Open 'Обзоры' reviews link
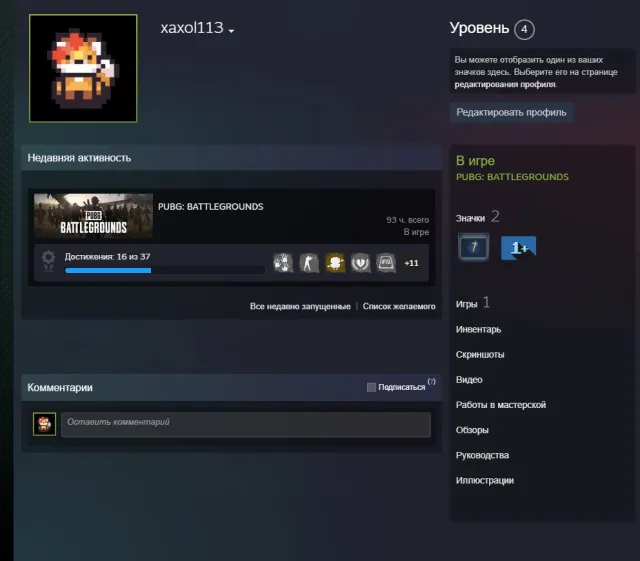The height and width of the screenshot is (561, 640). (x=472, y=430)
